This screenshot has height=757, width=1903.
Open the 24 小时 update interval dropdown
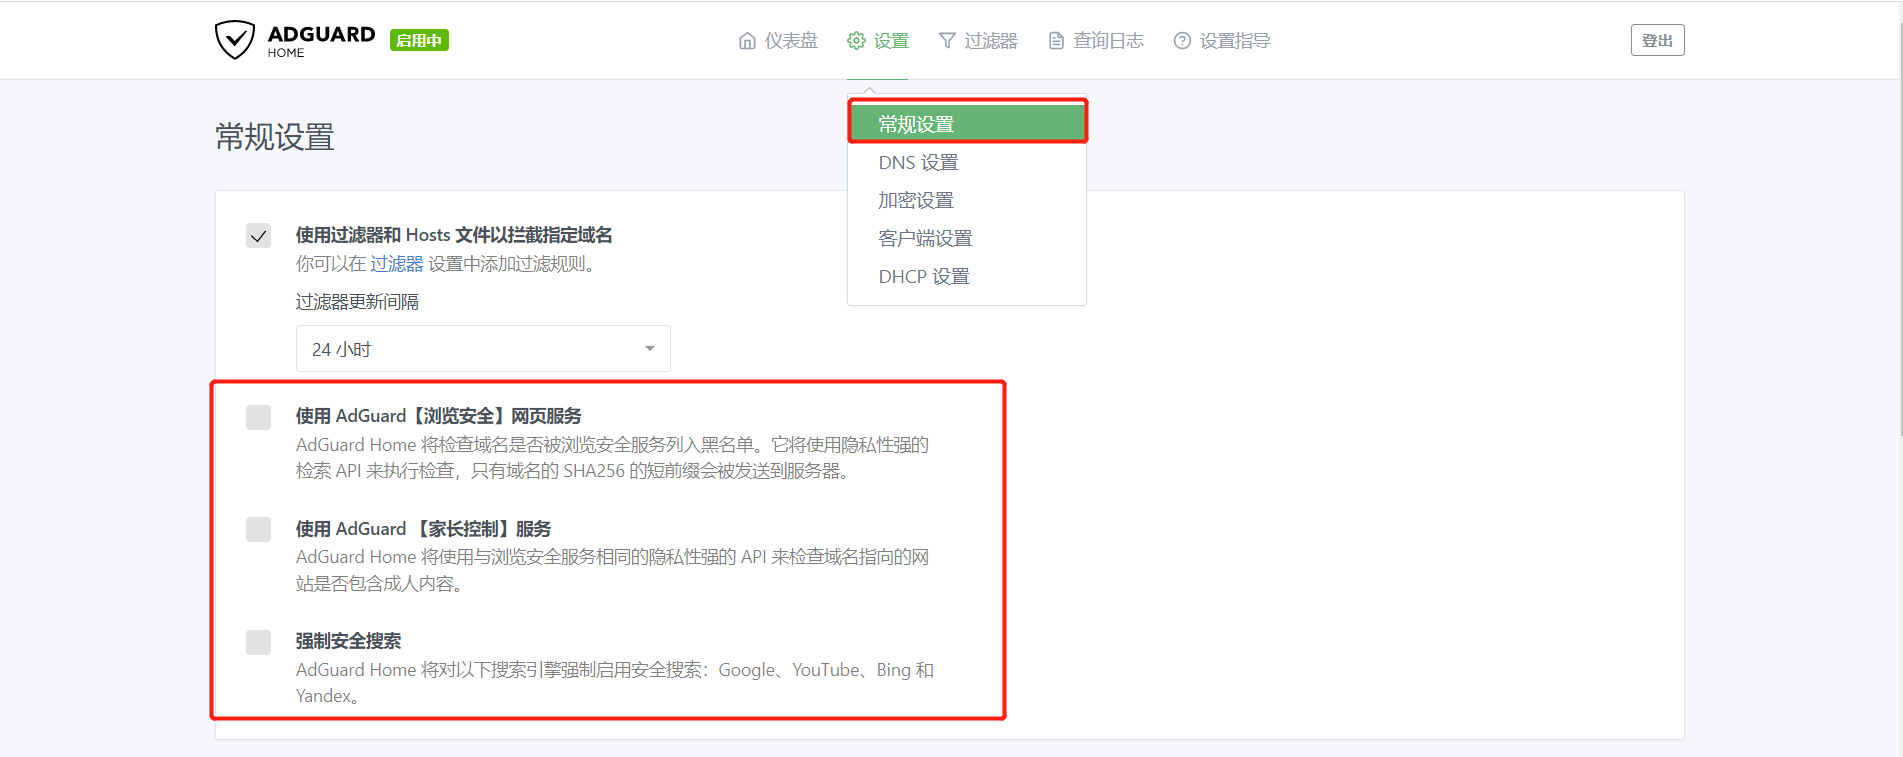tap(483, 349)
